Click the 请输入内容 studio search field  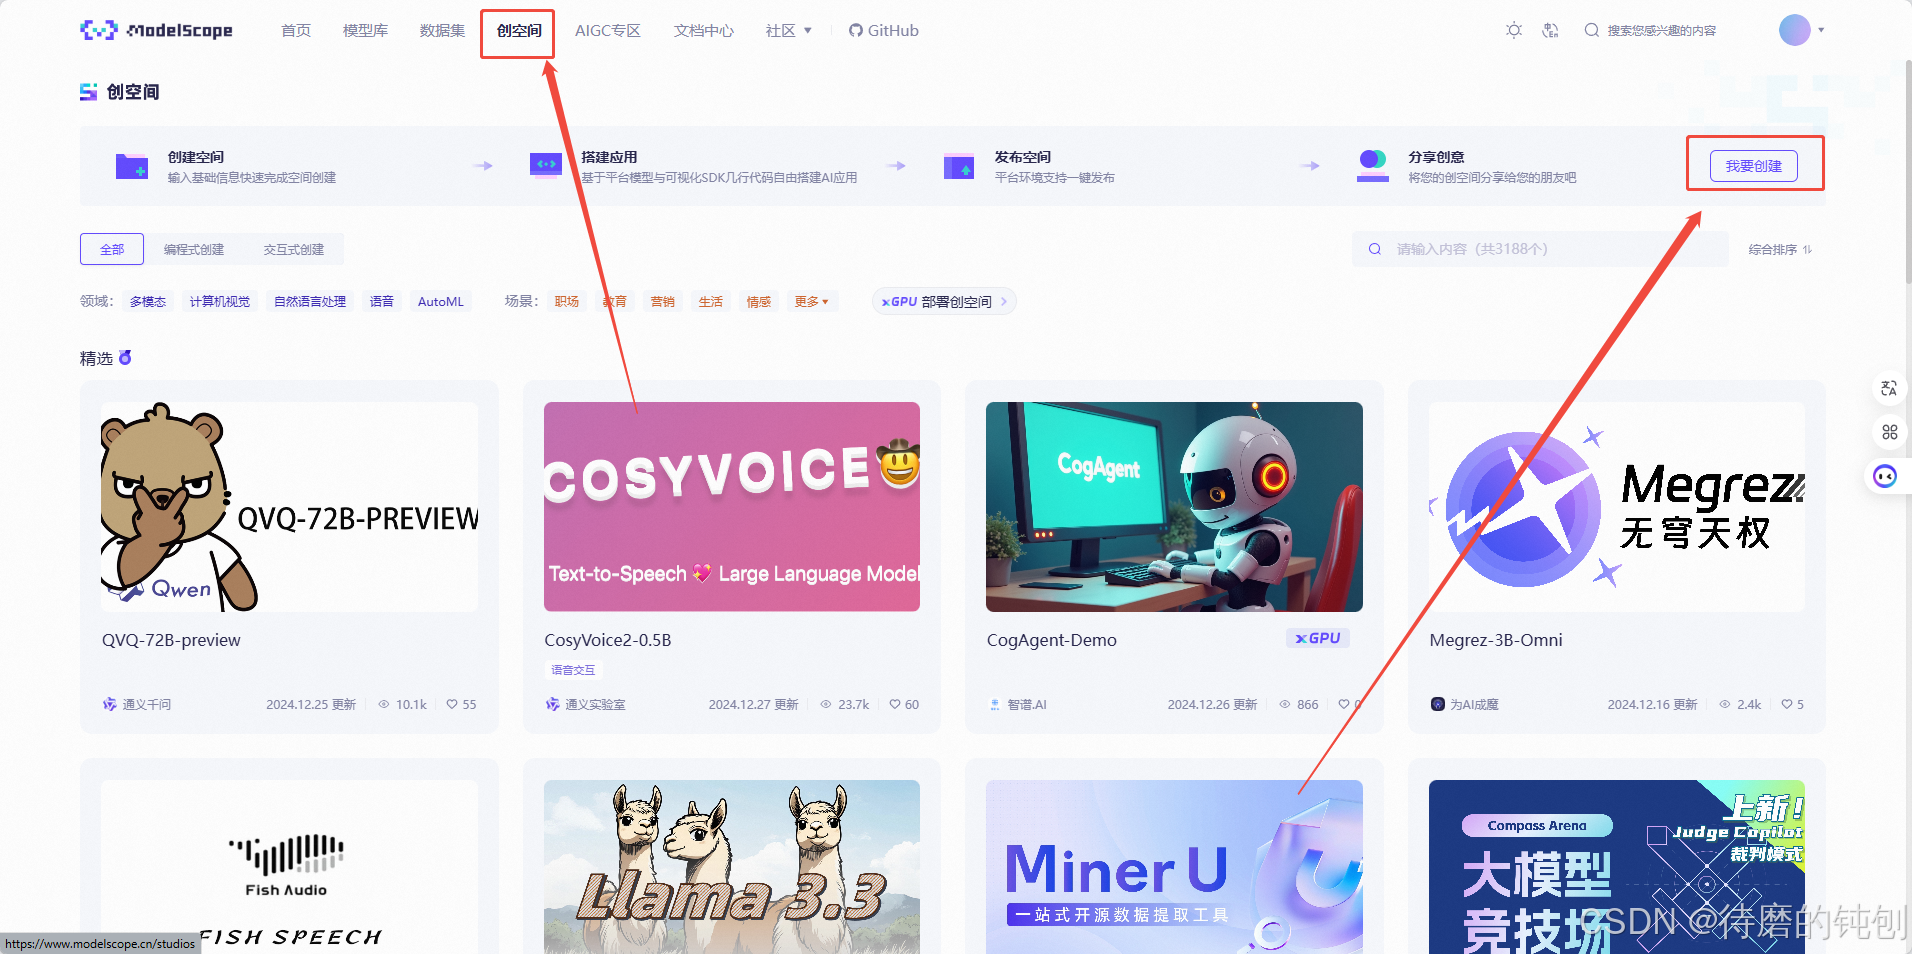coord(1540,249)
